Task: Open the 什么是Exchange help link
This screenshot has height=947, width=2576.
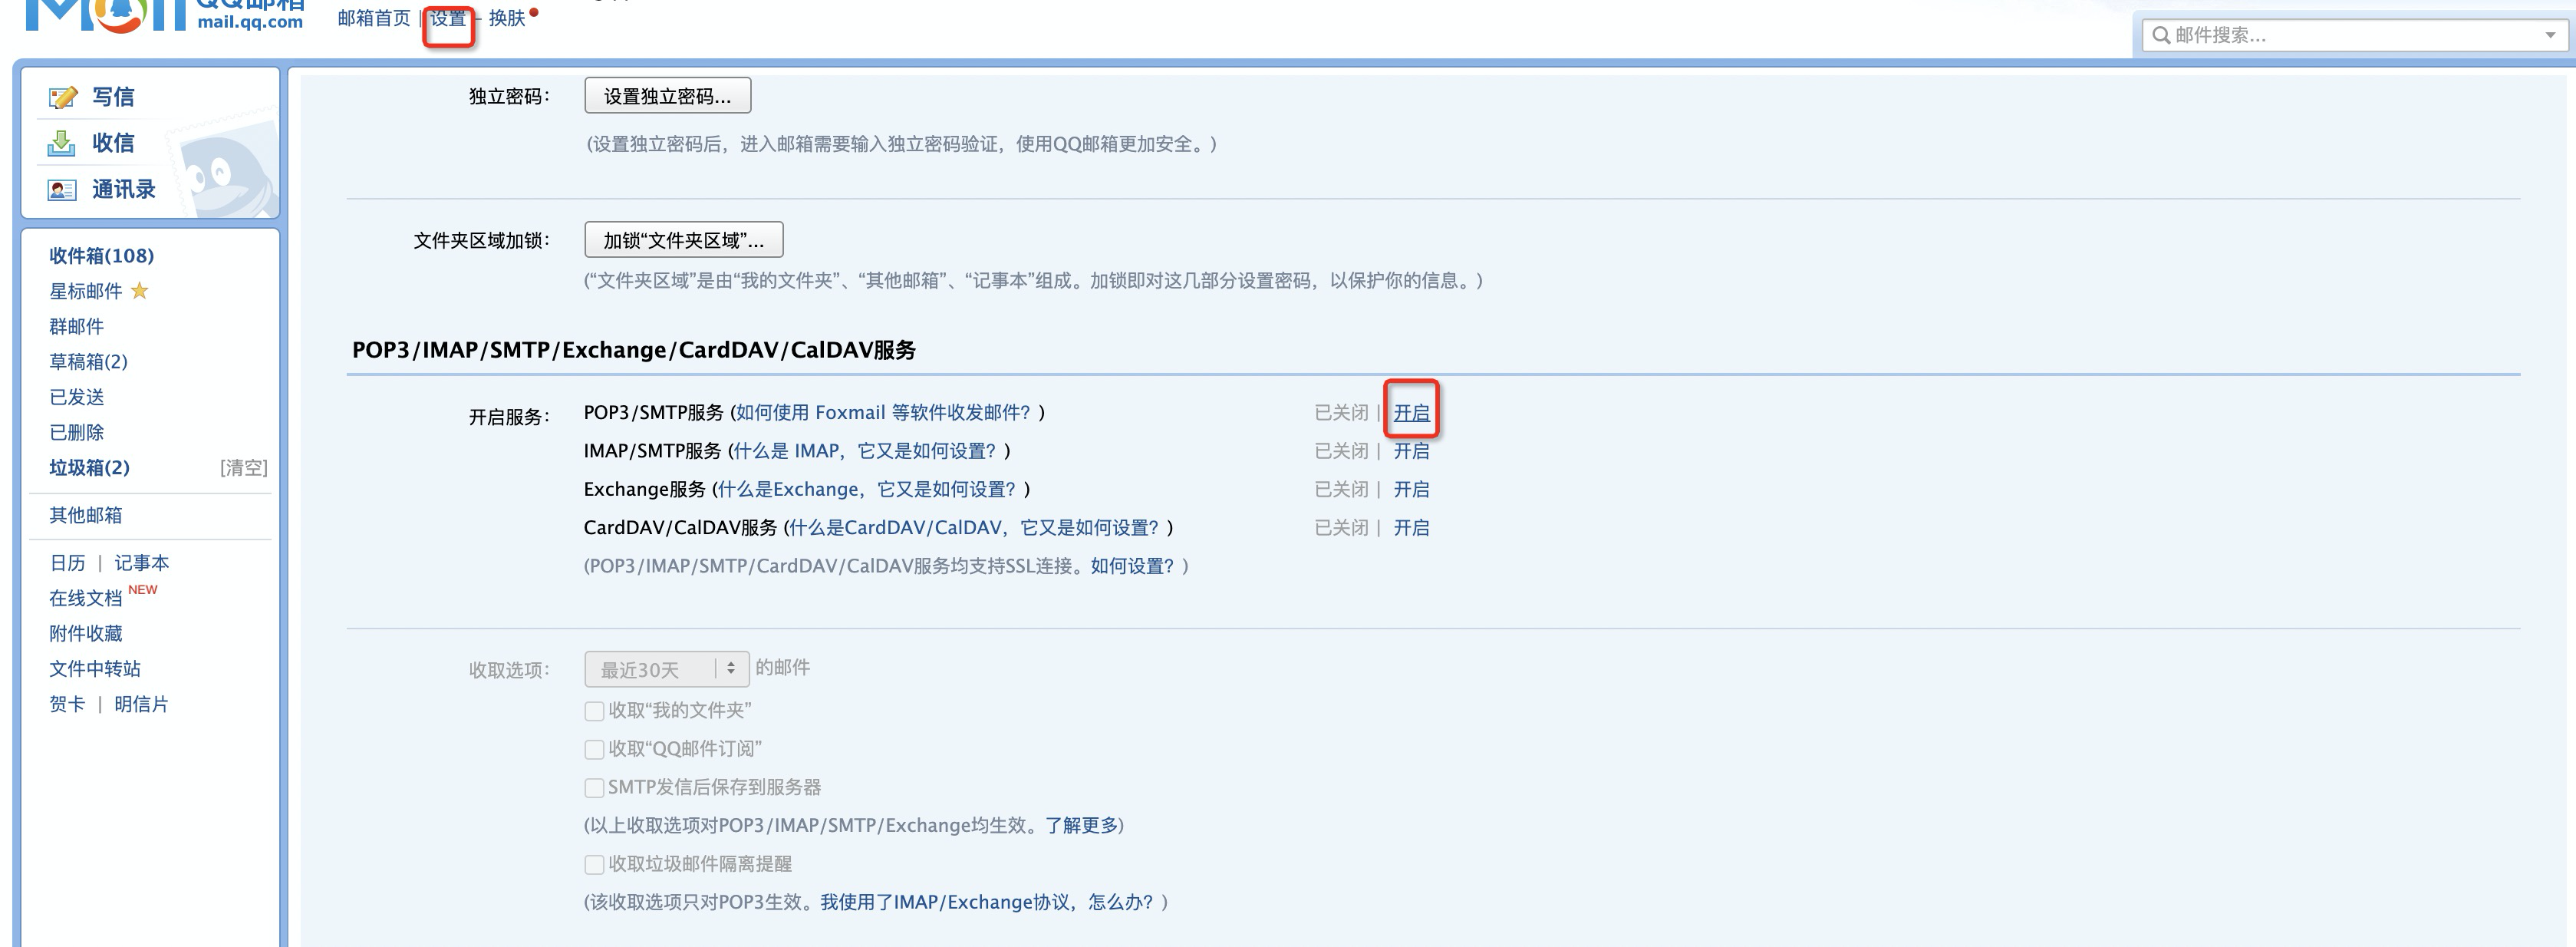Action: [867, 489]
